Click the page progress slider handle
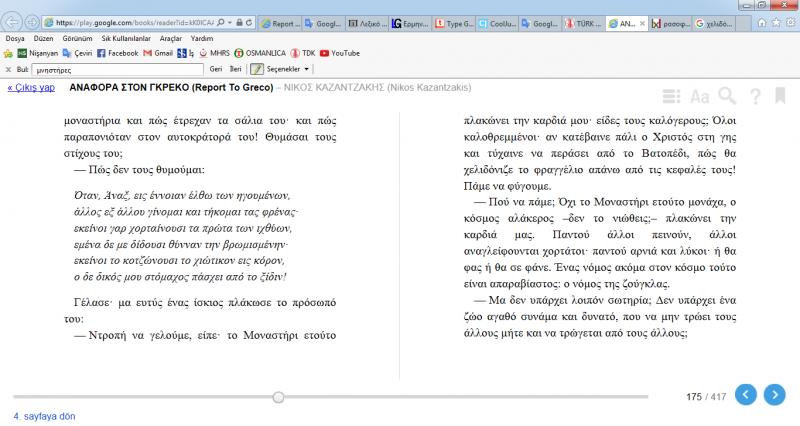The image size is (800, 426). [278, 397]
